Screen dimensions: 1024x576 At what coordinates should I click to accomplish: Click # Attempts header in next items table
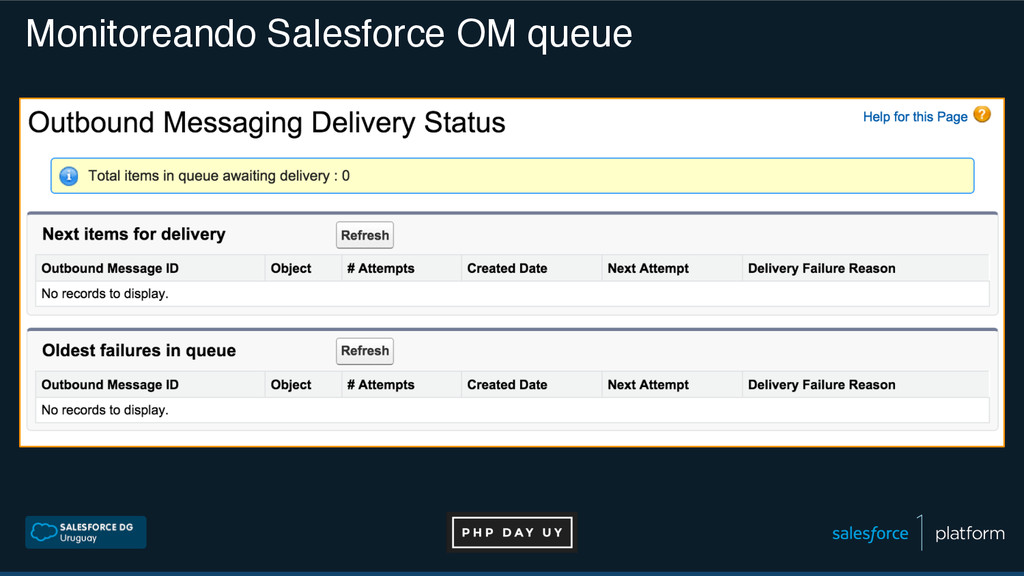[x=381, y=268]
